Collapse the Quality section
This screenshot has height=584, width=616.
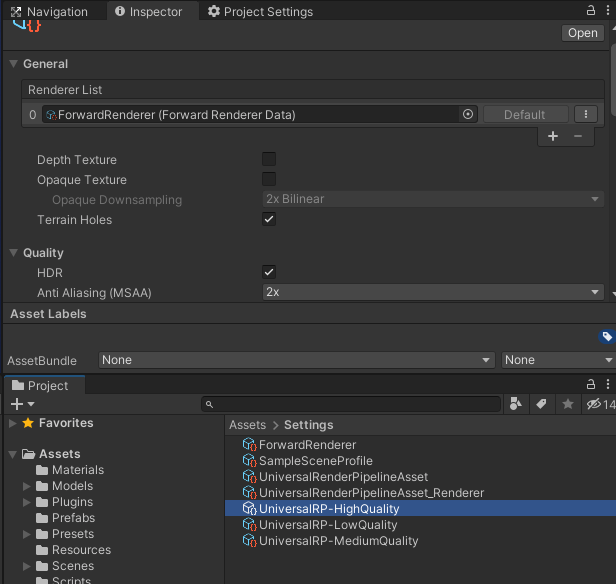pos(14,253)
